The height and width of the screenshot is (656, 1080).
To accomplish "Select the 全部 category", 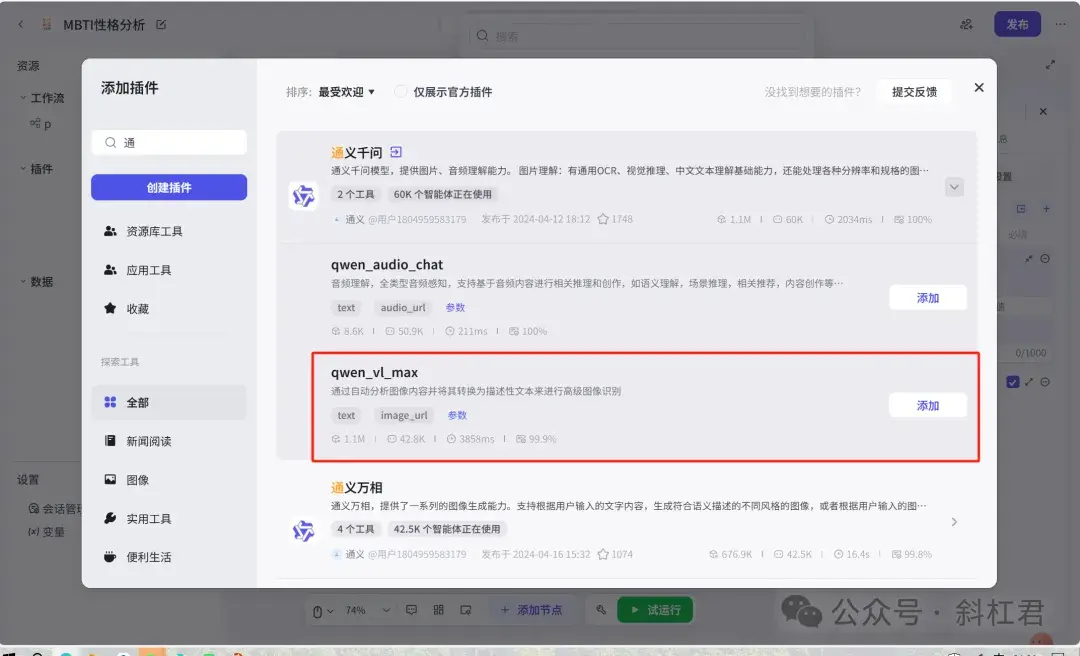I will coord(169,402).
